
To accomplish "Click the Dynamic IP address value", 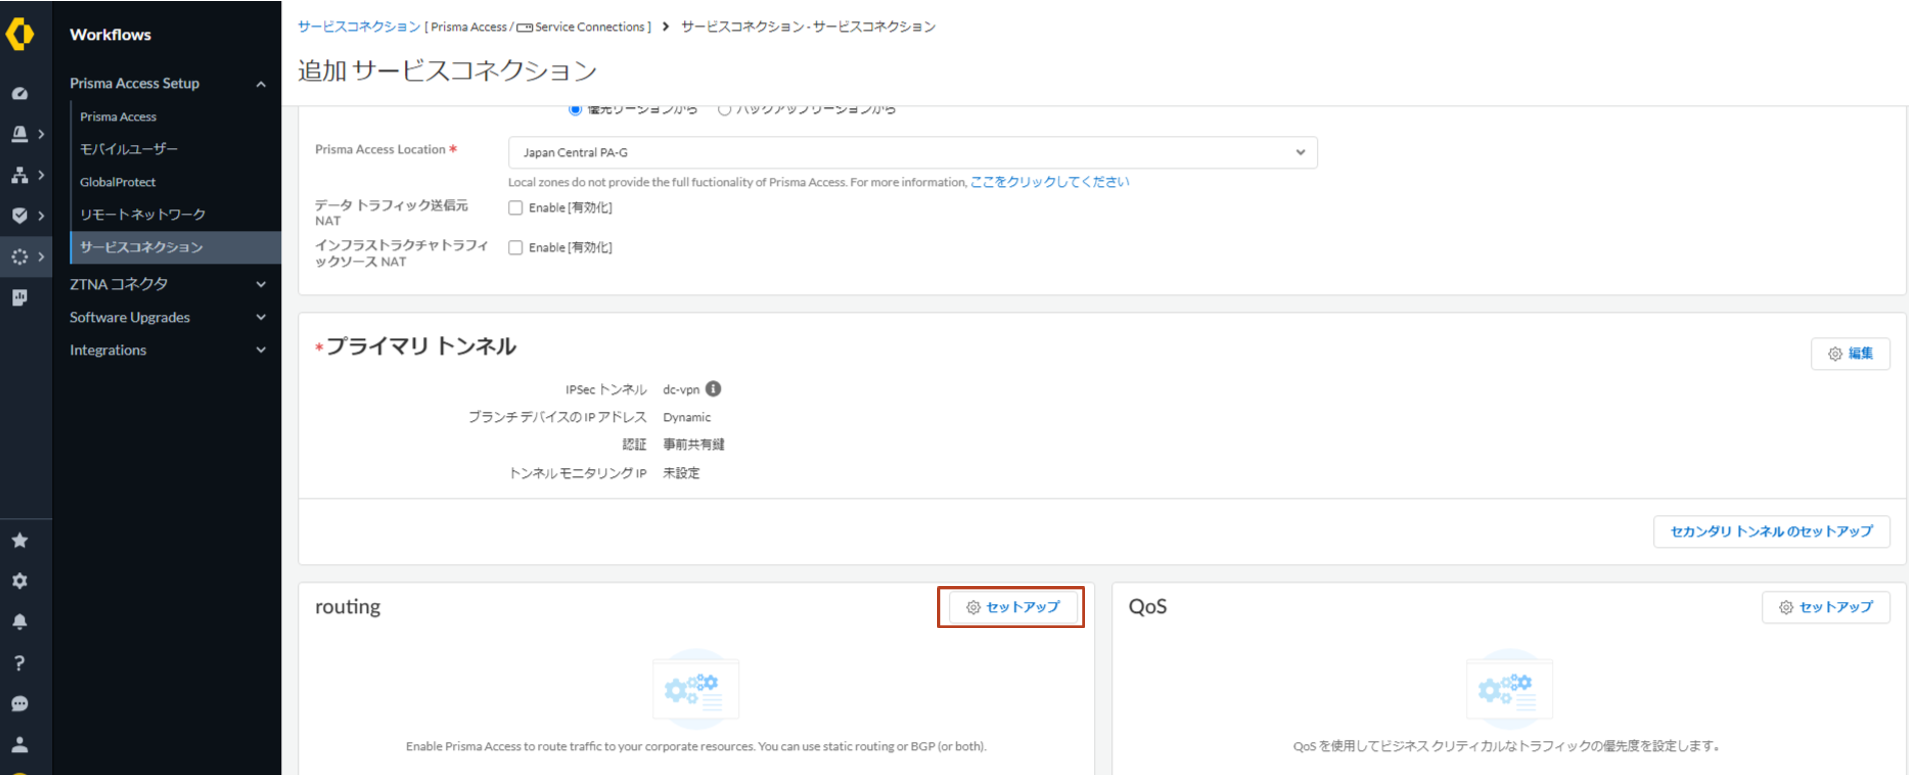I will [687, 417].
